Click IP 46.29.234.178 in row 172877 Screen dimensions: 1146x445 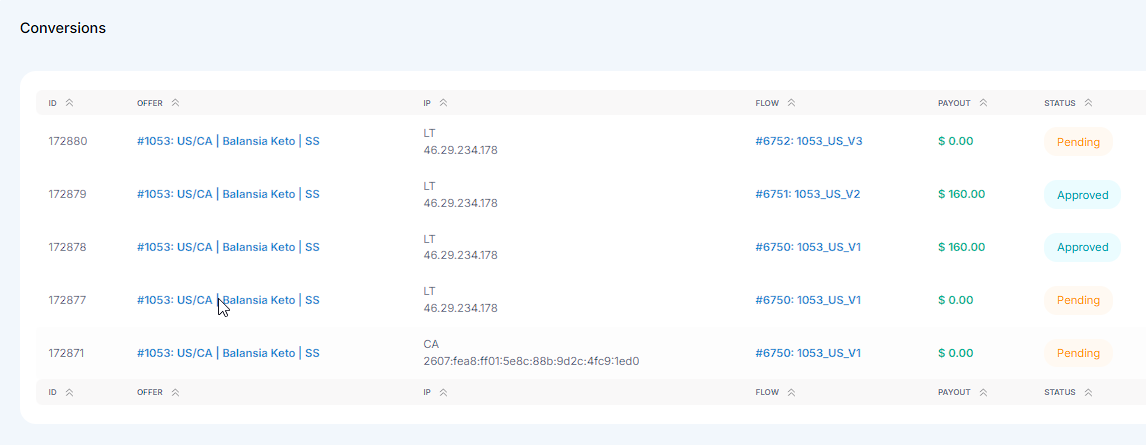[460, 308]
